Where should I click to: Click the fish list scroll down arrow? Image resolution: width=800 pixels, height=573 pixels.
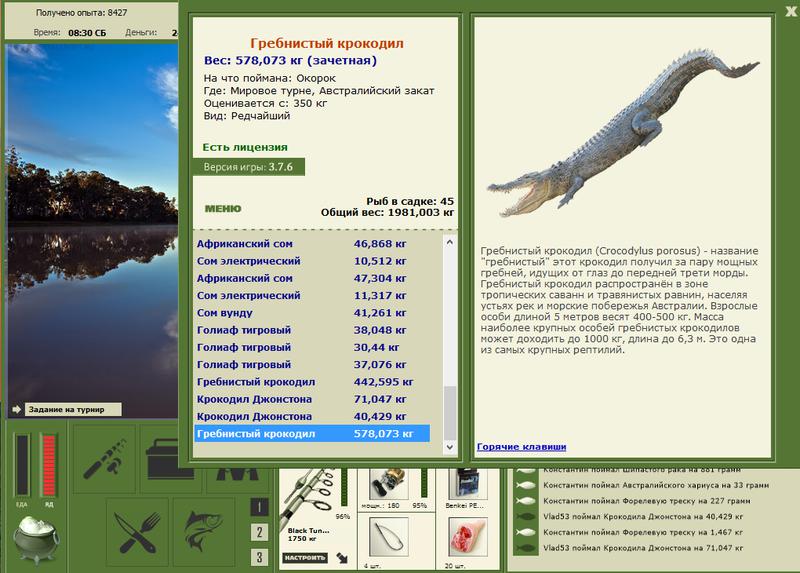449,447
